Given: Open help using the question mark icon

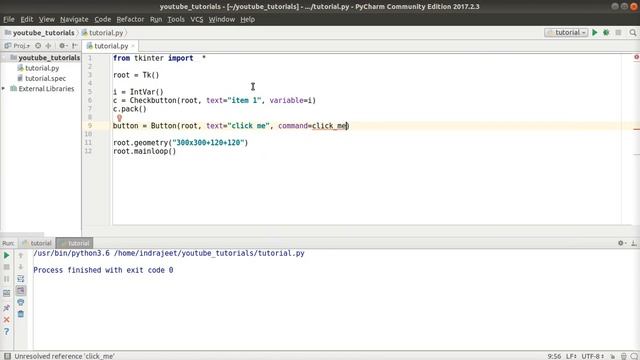Looking at the screenshot, I should (x=7, y=331).
